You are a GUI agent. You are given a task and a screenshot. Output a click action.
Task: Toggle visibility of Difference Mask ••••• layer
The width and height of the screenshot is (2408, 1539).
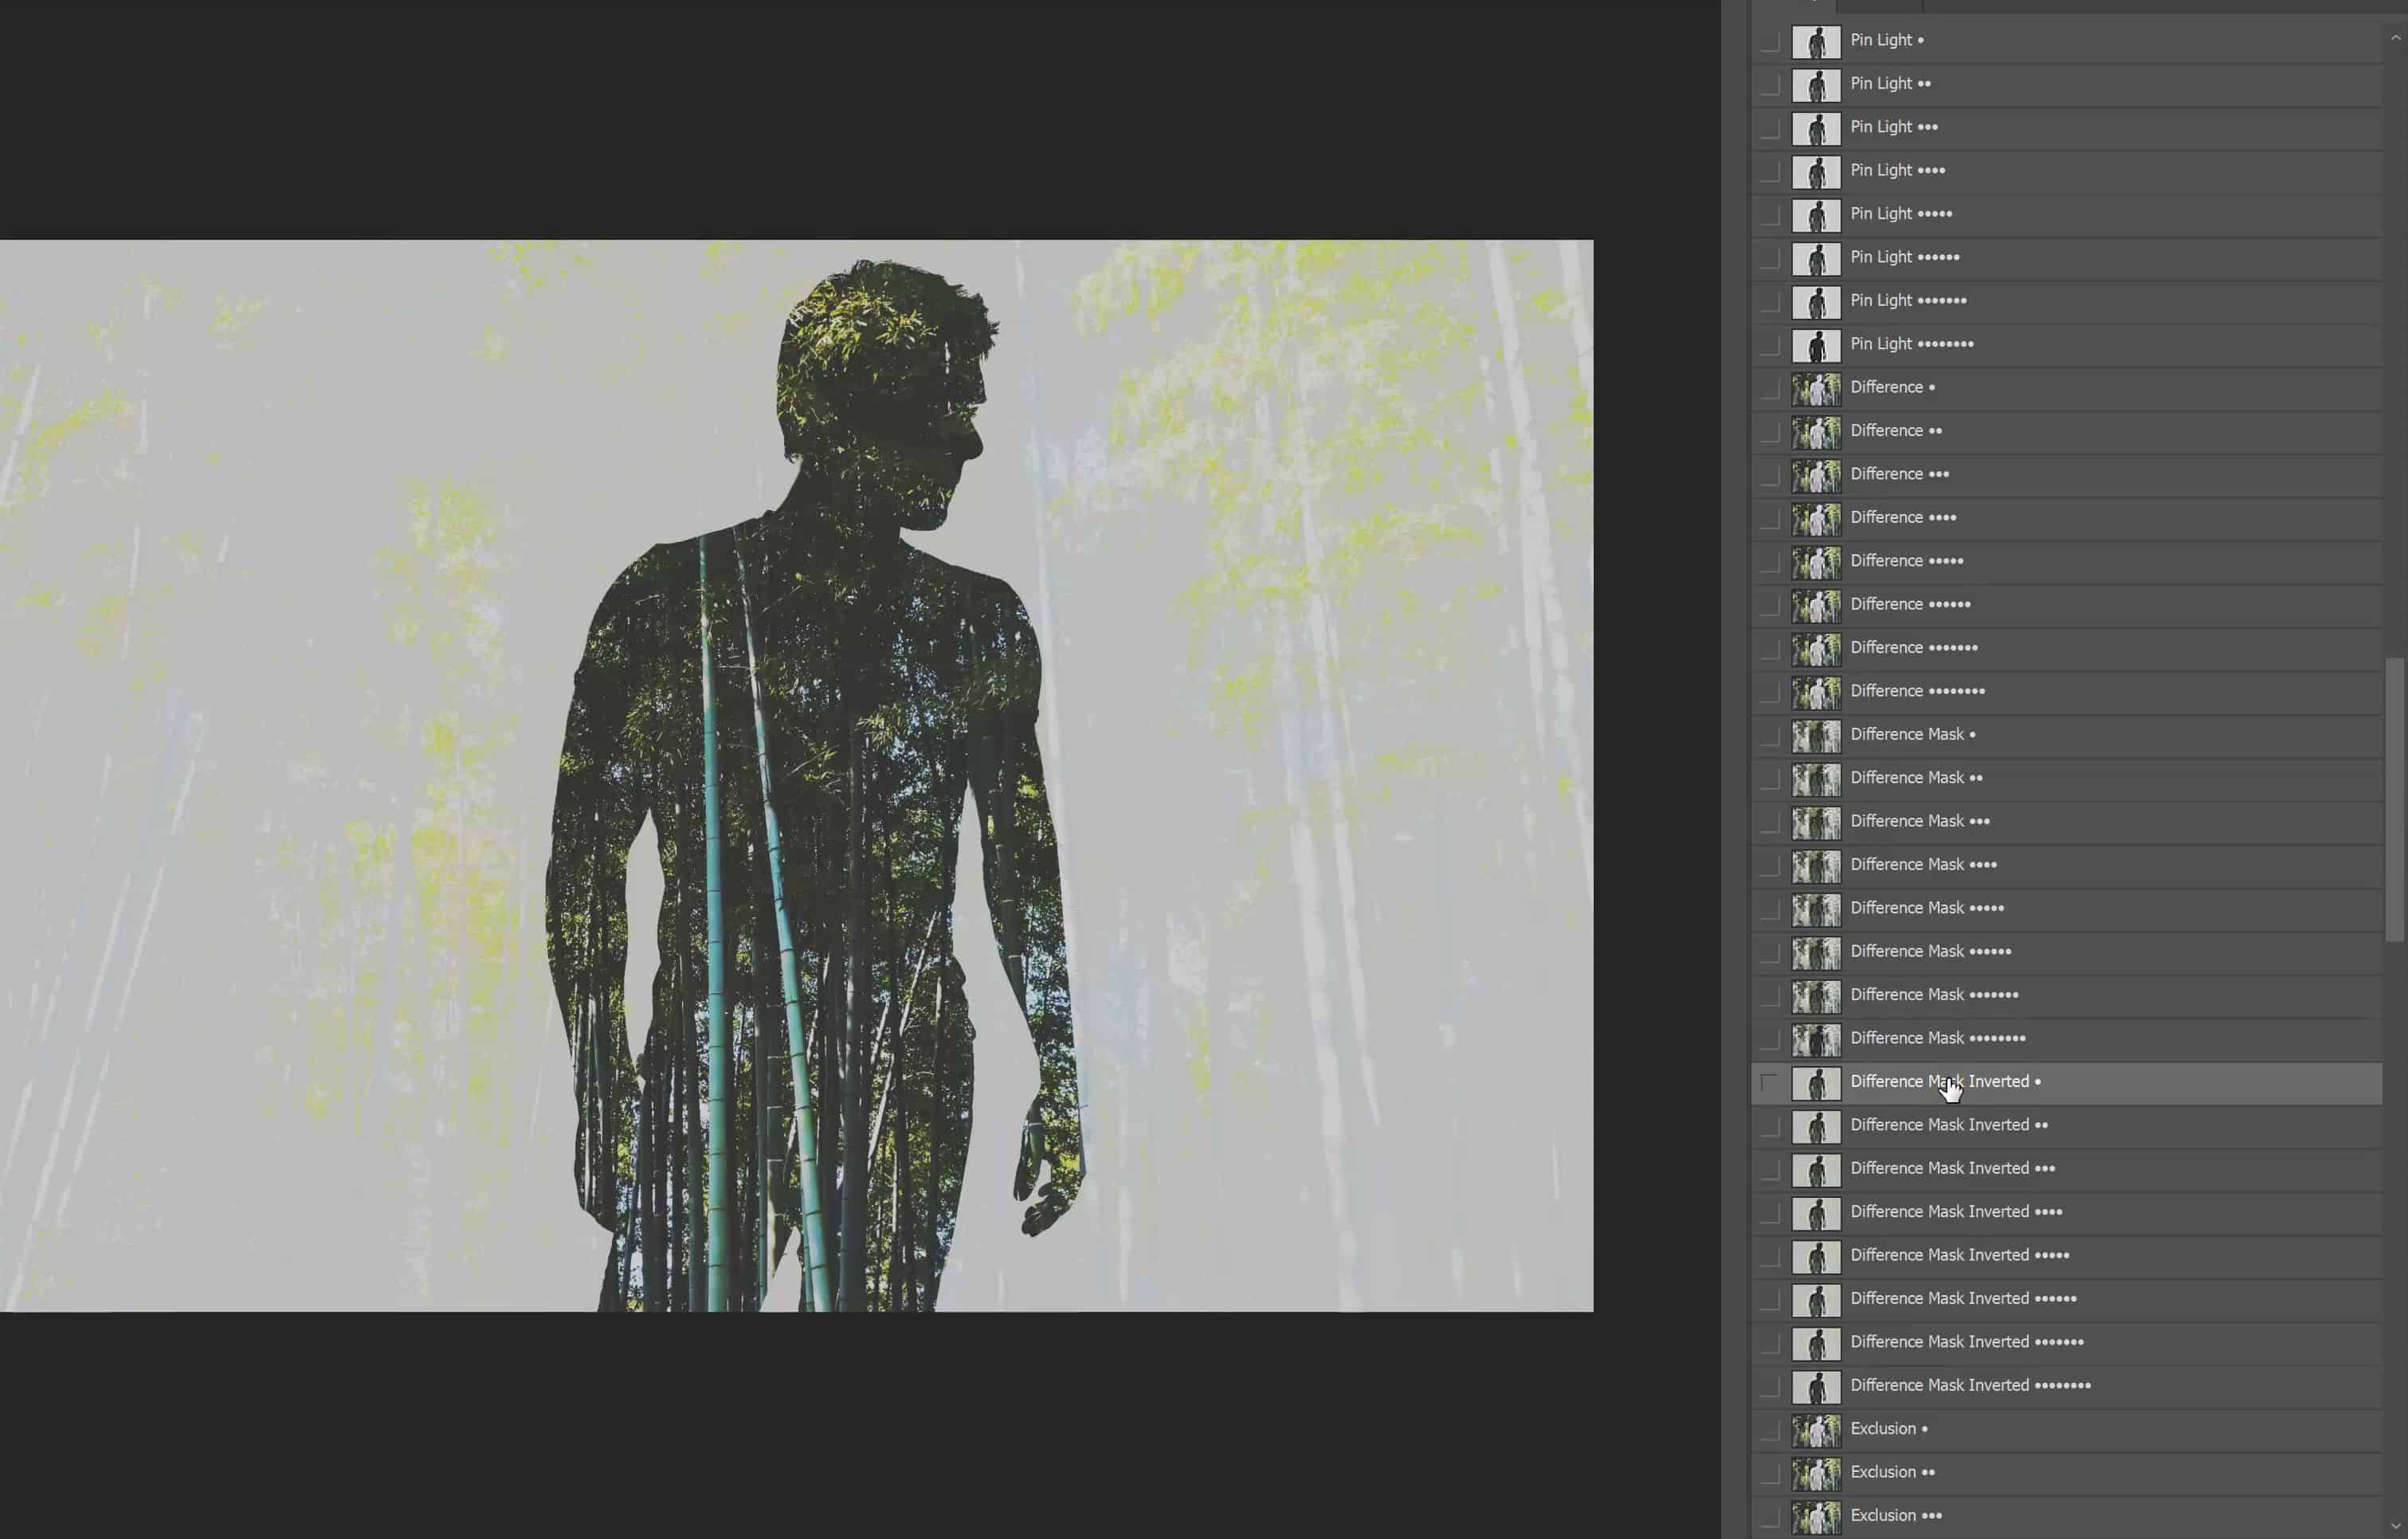tap(1770, 910)
